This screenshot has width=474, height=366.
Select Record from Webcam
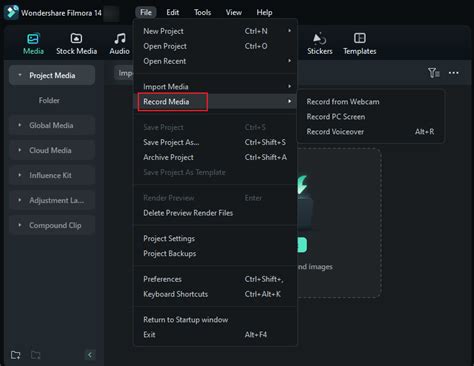(370, 102)
